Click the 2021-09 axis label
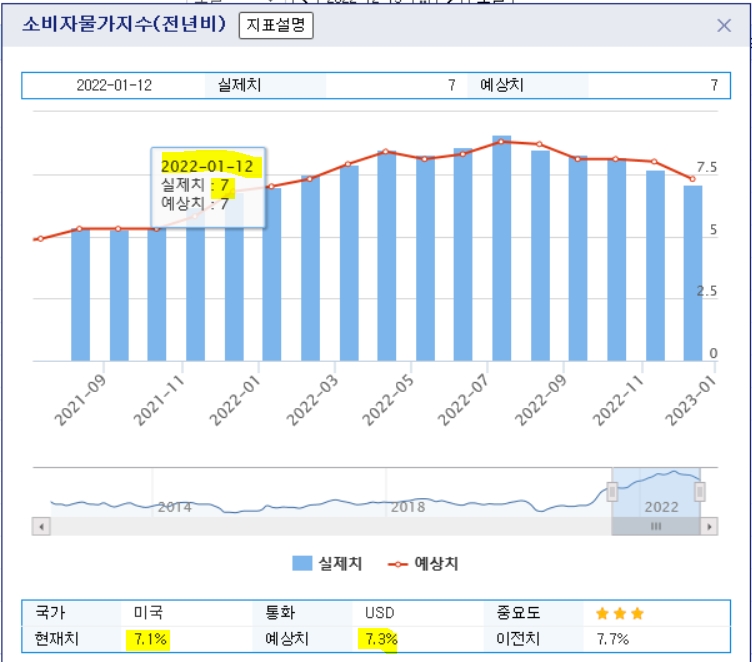Screen dimensions: 752x662 80,401
